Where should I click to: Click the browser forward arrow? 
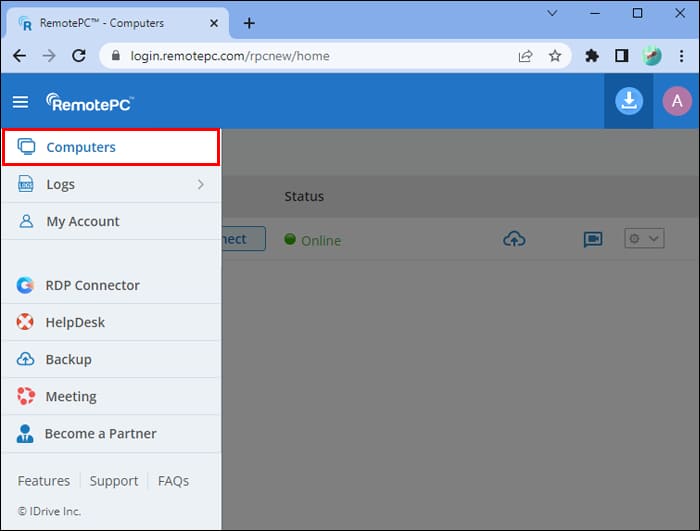pyautogui.click(x=49, y=56)
